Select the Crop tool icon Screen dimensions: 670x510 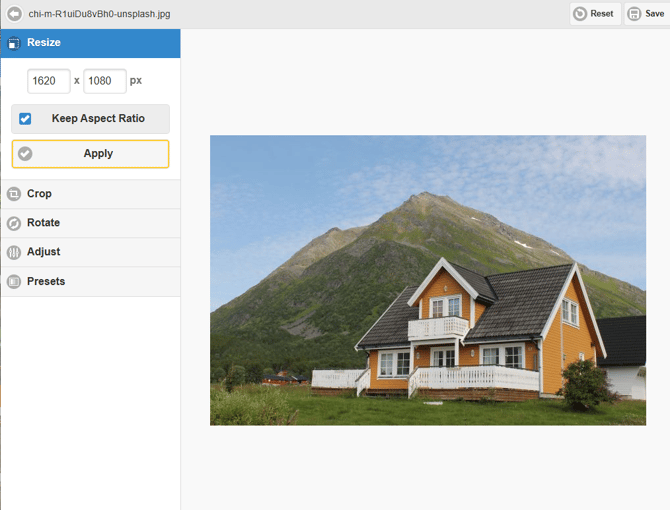coord(14,194)
